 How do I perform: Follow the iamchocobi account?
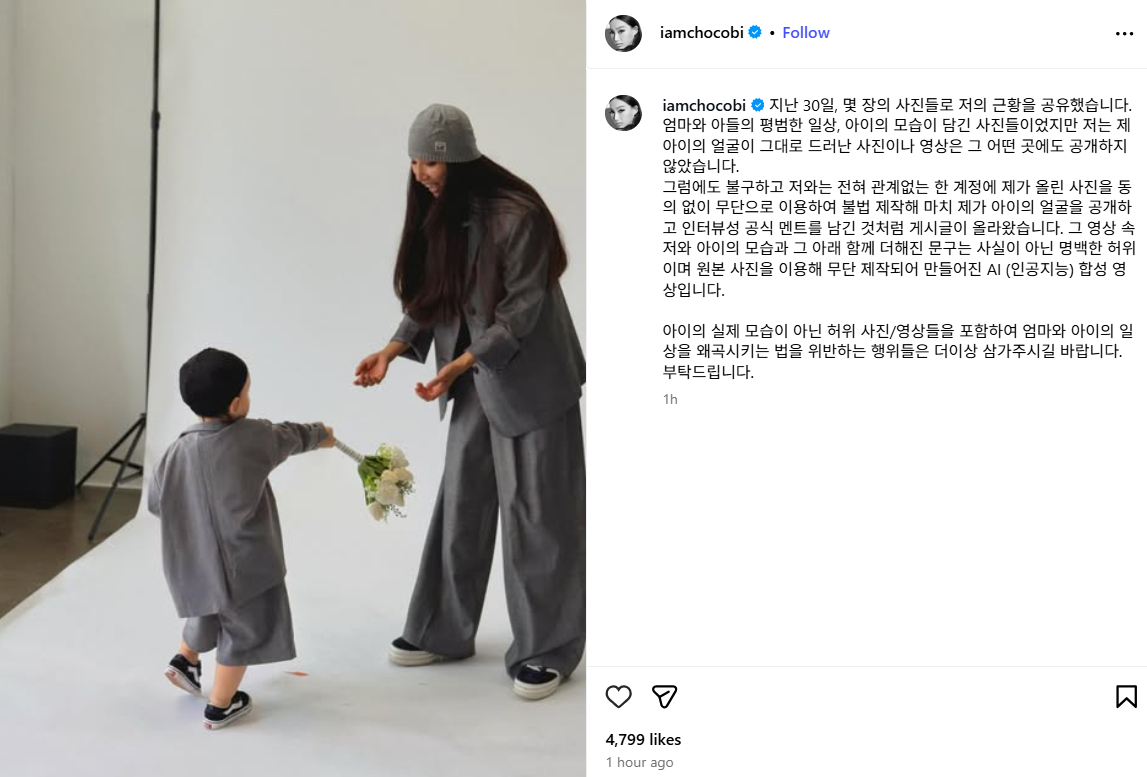805,33
